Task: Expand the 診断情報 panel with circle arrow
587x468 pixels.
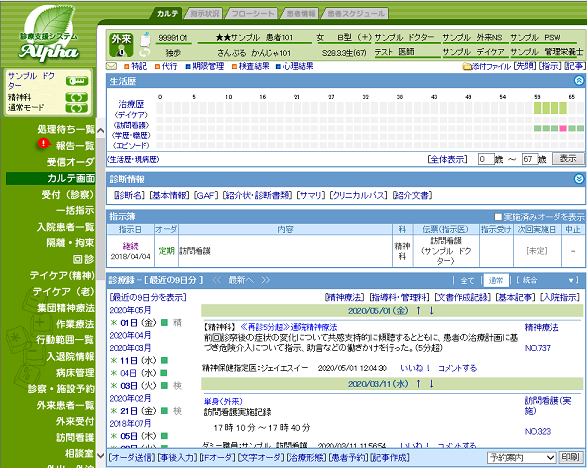Action: (579, 179)
